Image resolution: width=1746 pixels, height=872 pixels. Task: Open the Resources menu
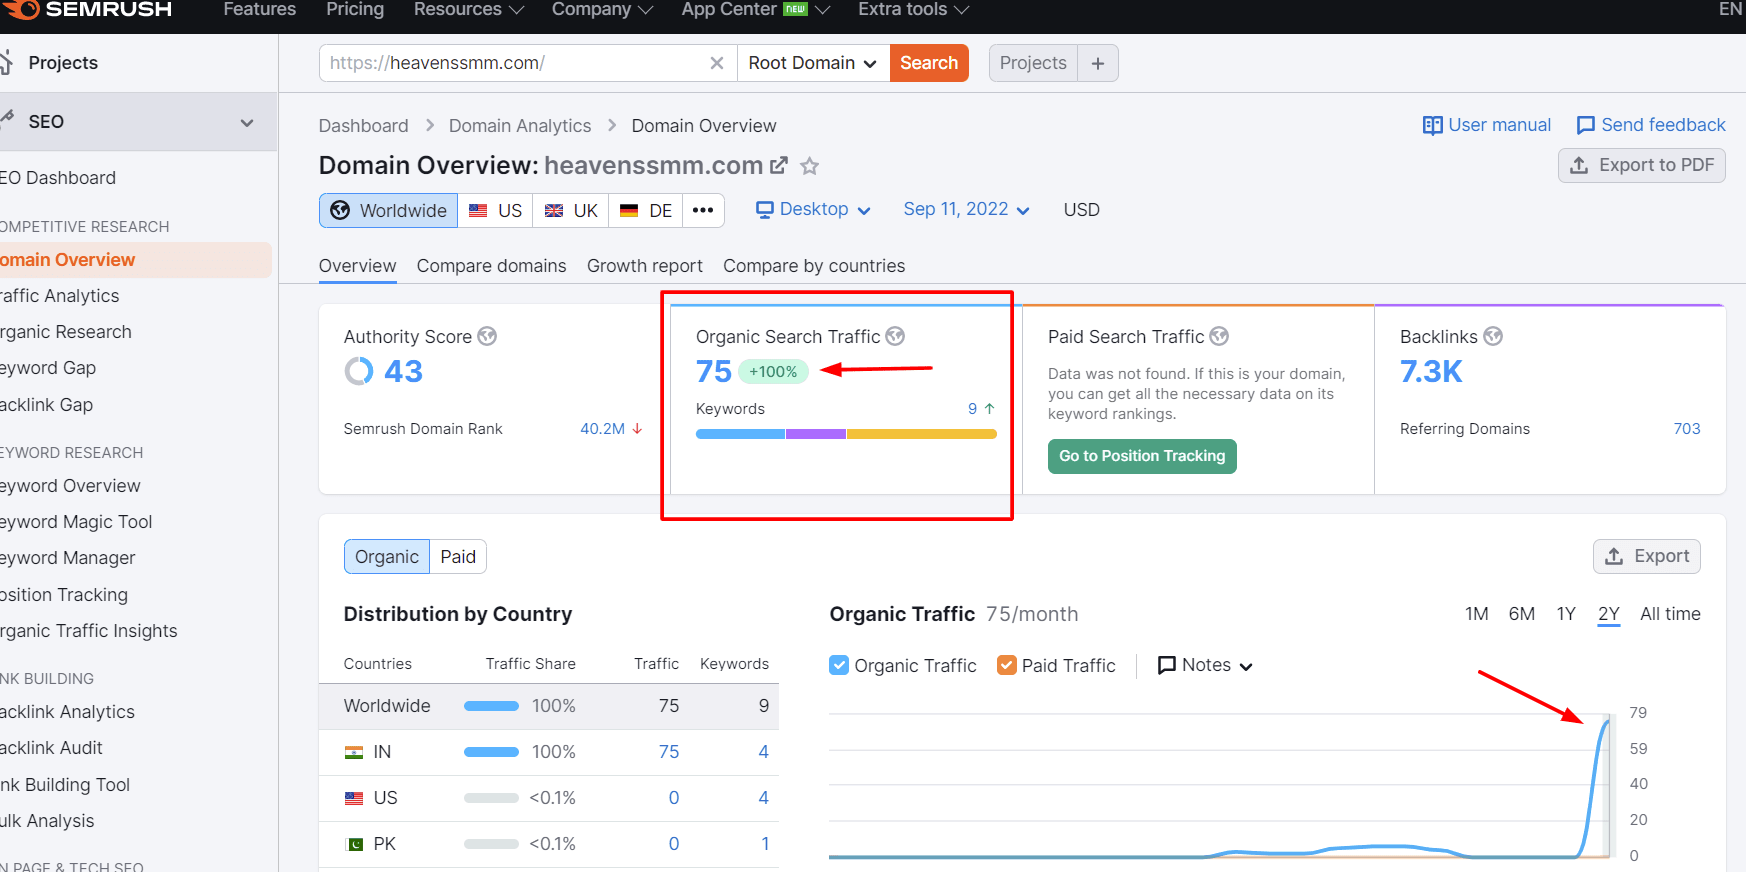(x=469, y=9)
